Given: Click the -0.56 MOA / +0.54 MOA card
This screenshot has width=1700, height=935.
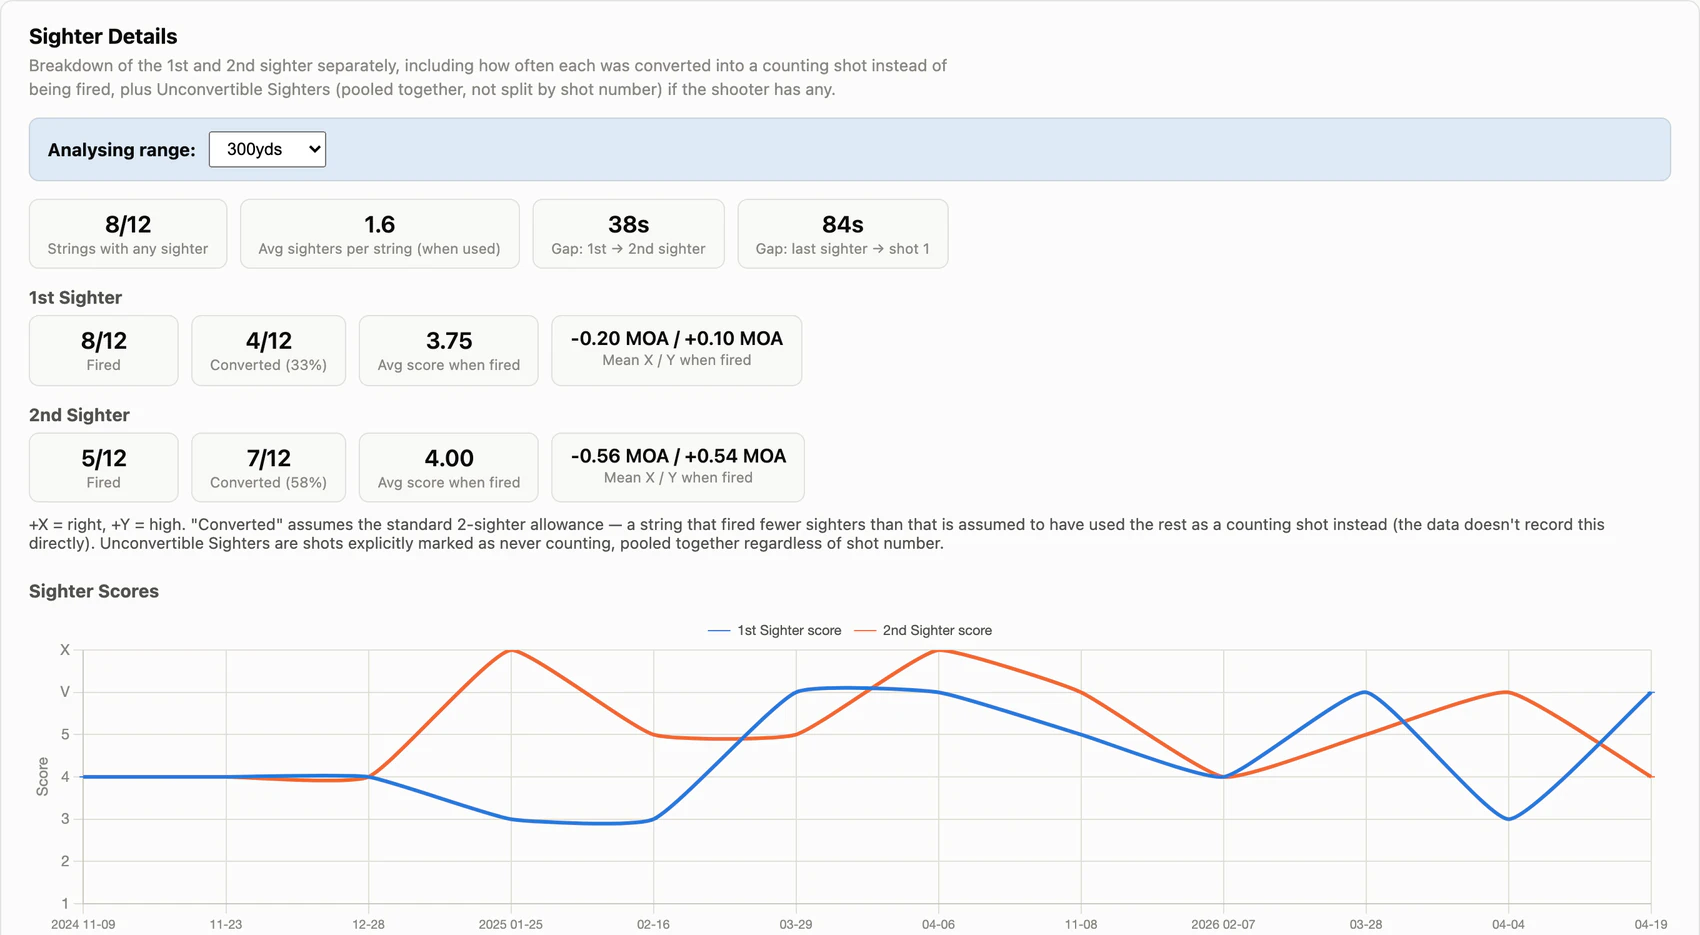Looking at the screenshot, I should click(x=678, y=468).
